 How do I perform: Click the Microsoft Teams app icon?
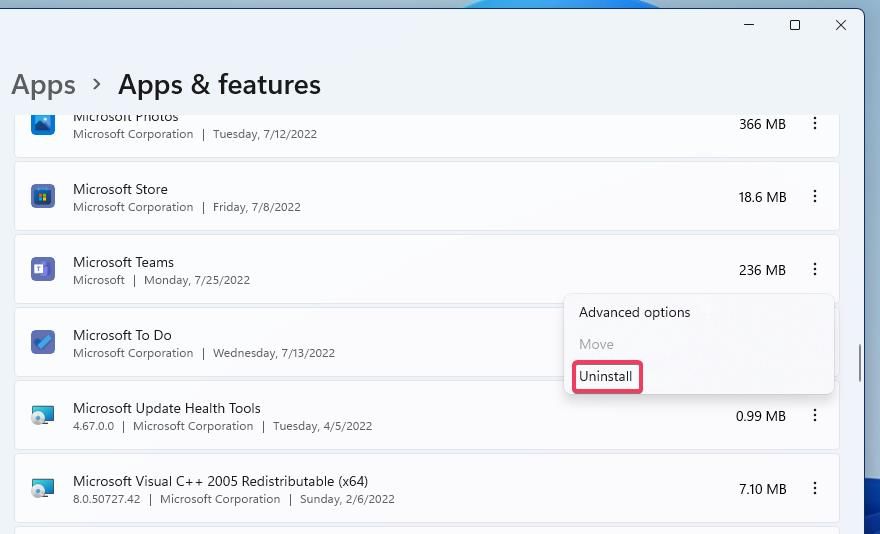click(x=43, y=270)
